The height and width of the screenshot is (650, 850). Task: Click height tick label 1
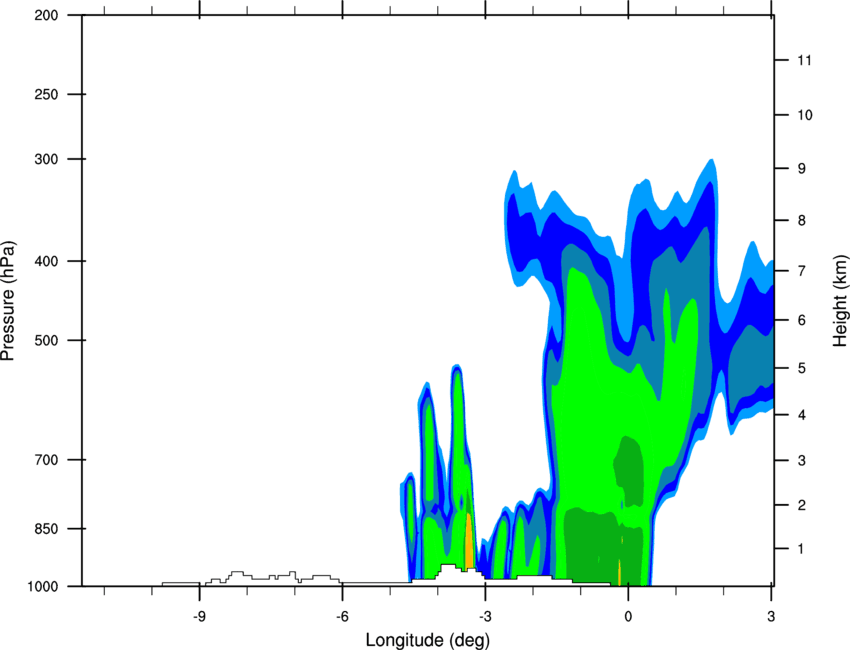pyautogui.click(x=802, y=549)
